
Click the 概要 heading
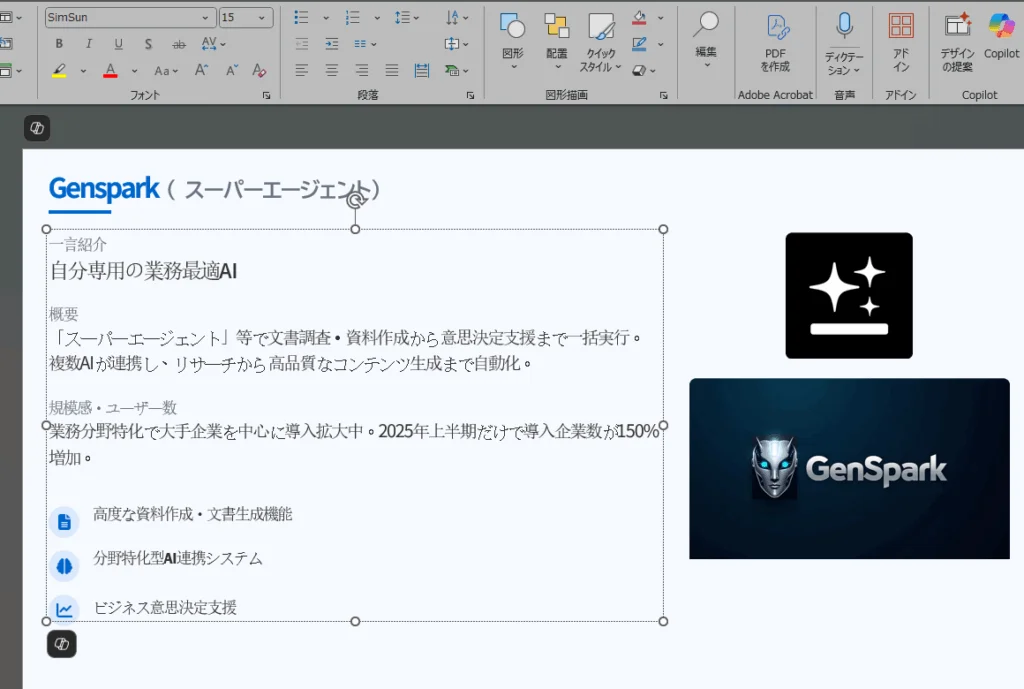(x=64, y=314)
